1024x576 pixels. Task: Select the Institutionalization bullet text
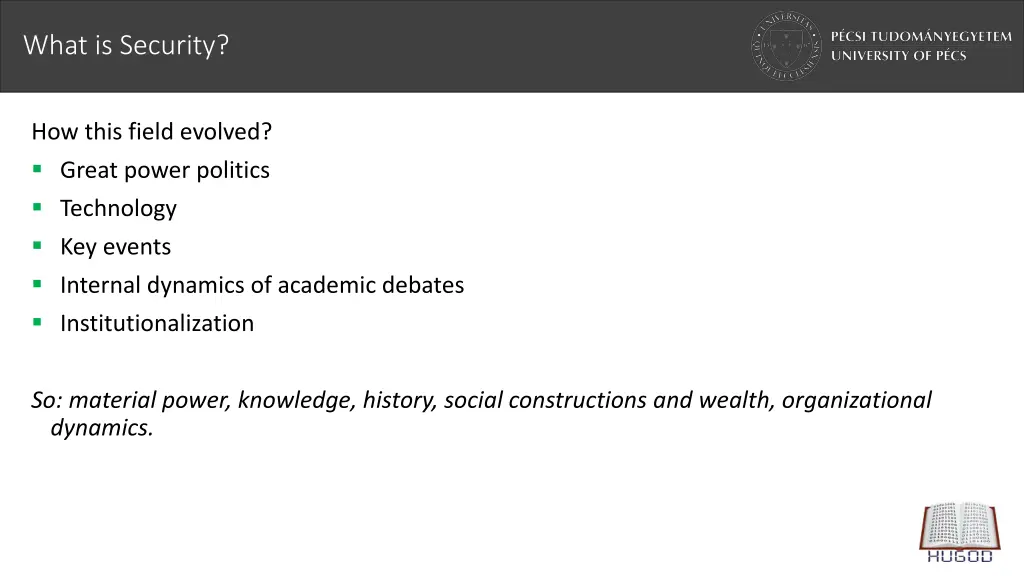(157, 323)
